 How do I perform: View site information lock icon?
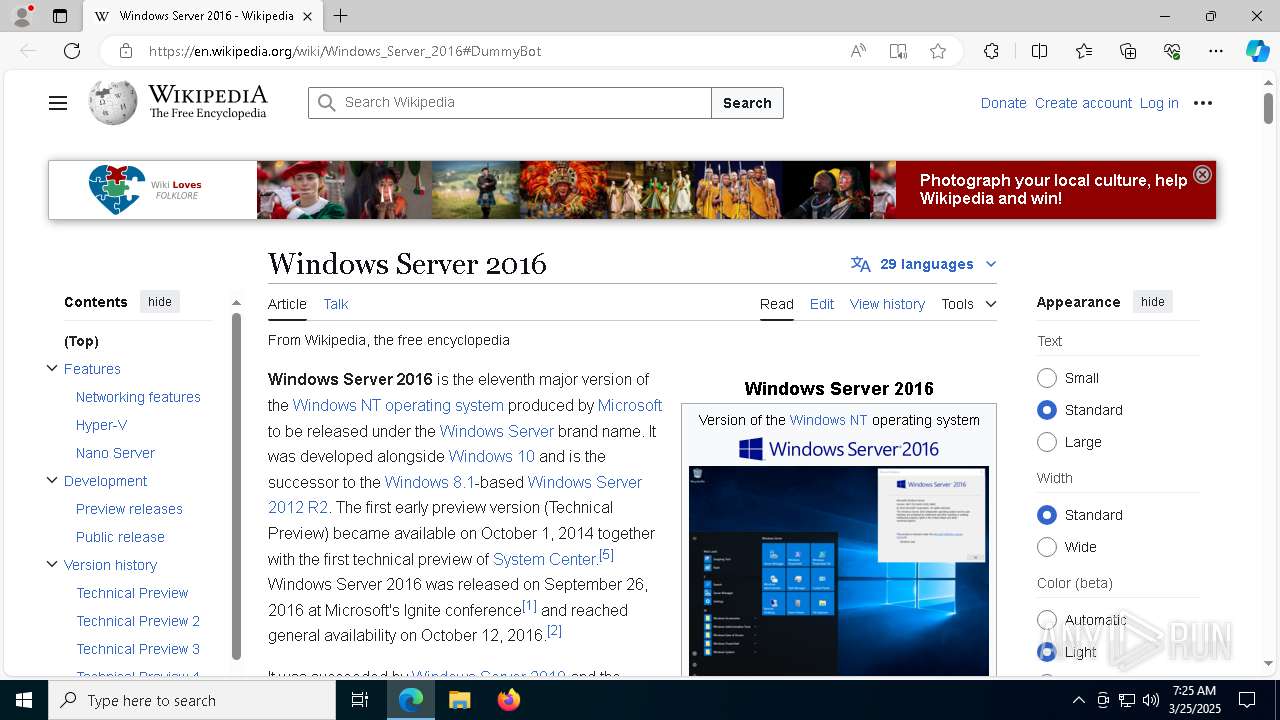point(126,51)
